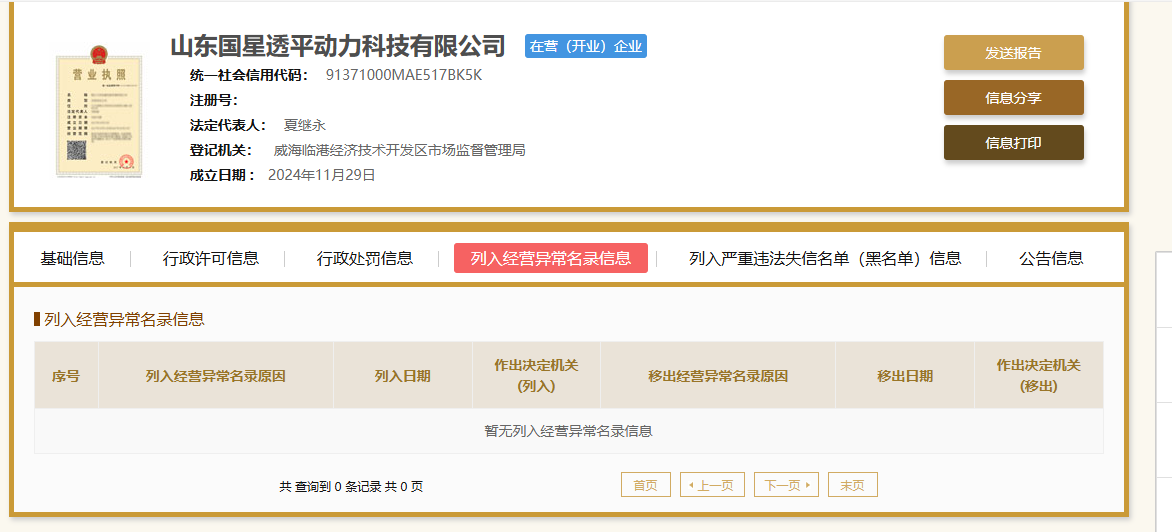Screen dimensions: 1172x532
Task: Go to first page with 首页
Action: point(646,485)
